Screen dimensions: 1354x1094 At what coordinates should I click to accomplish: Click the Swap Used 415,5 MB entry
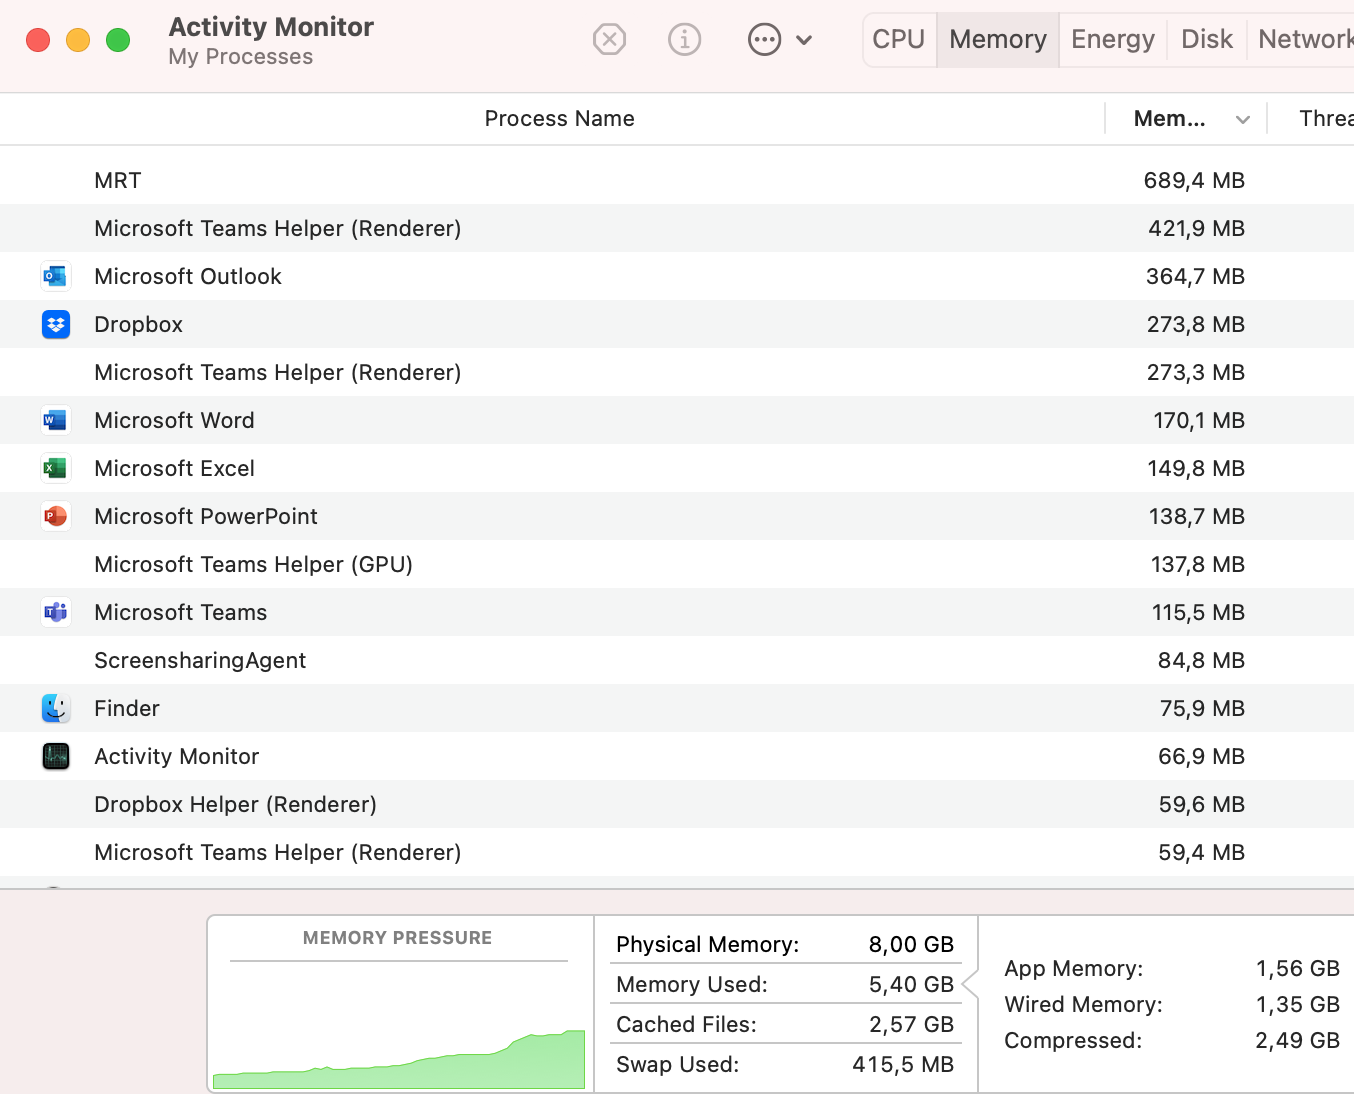785,1064
